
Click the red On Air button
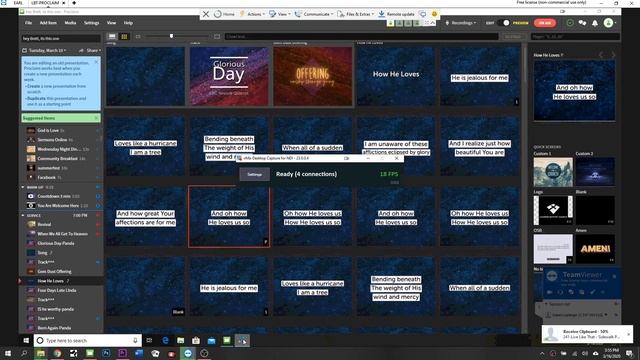coord(545,23)
